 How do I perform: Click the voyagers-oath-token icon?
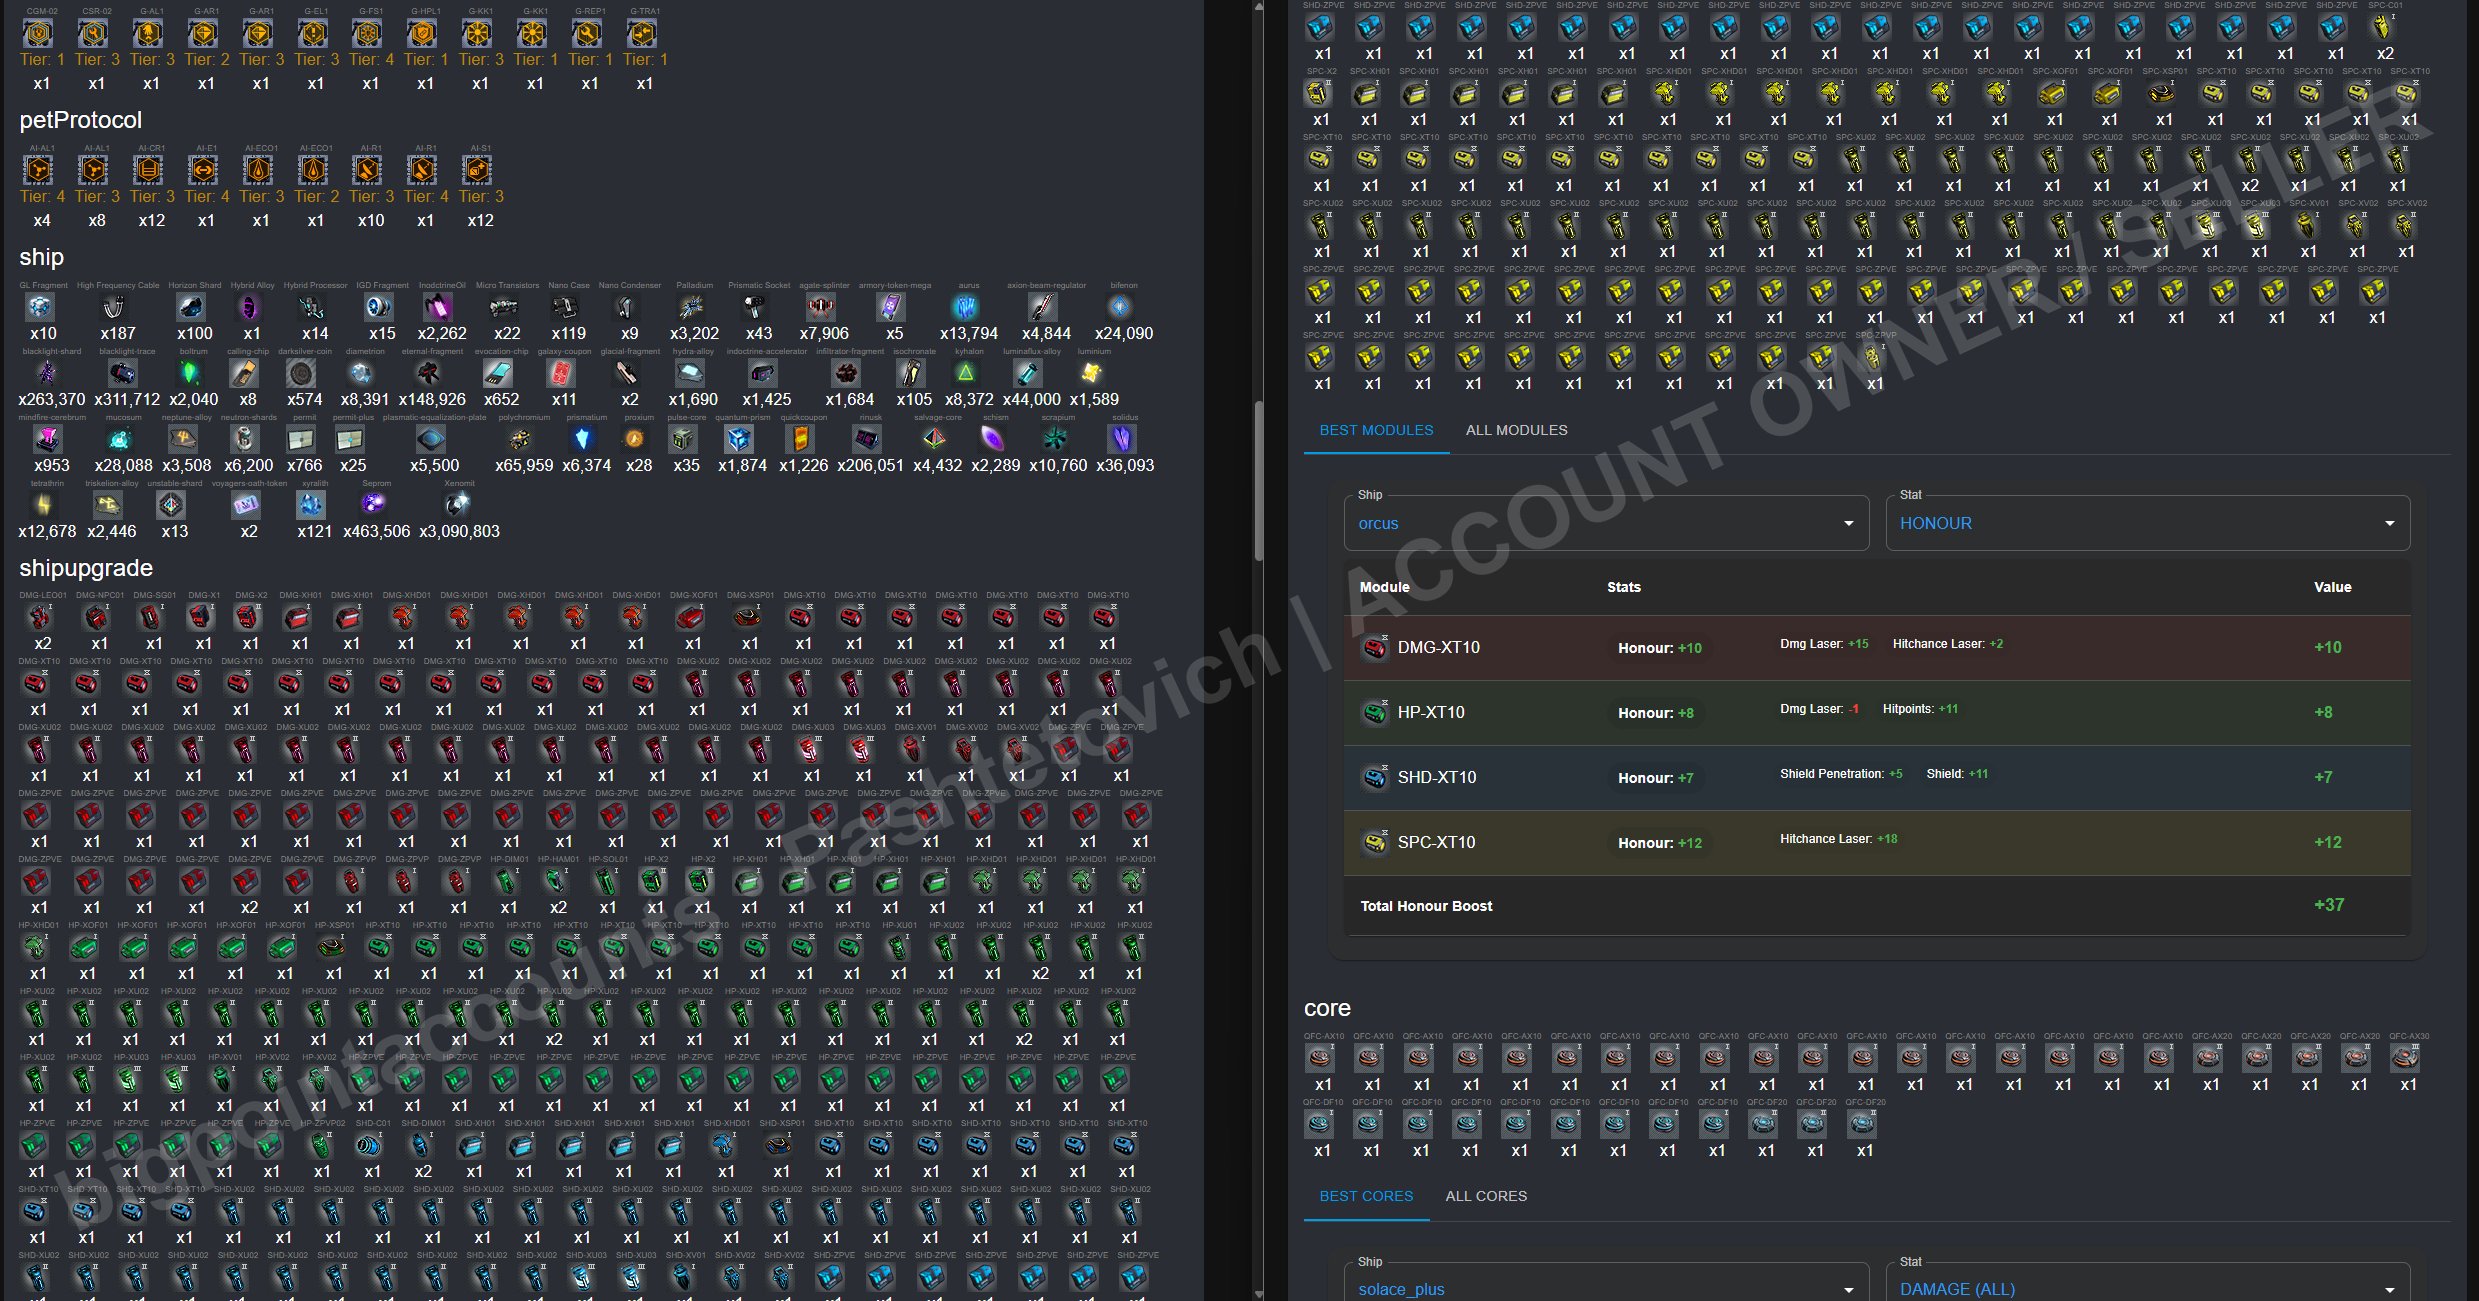246,505
